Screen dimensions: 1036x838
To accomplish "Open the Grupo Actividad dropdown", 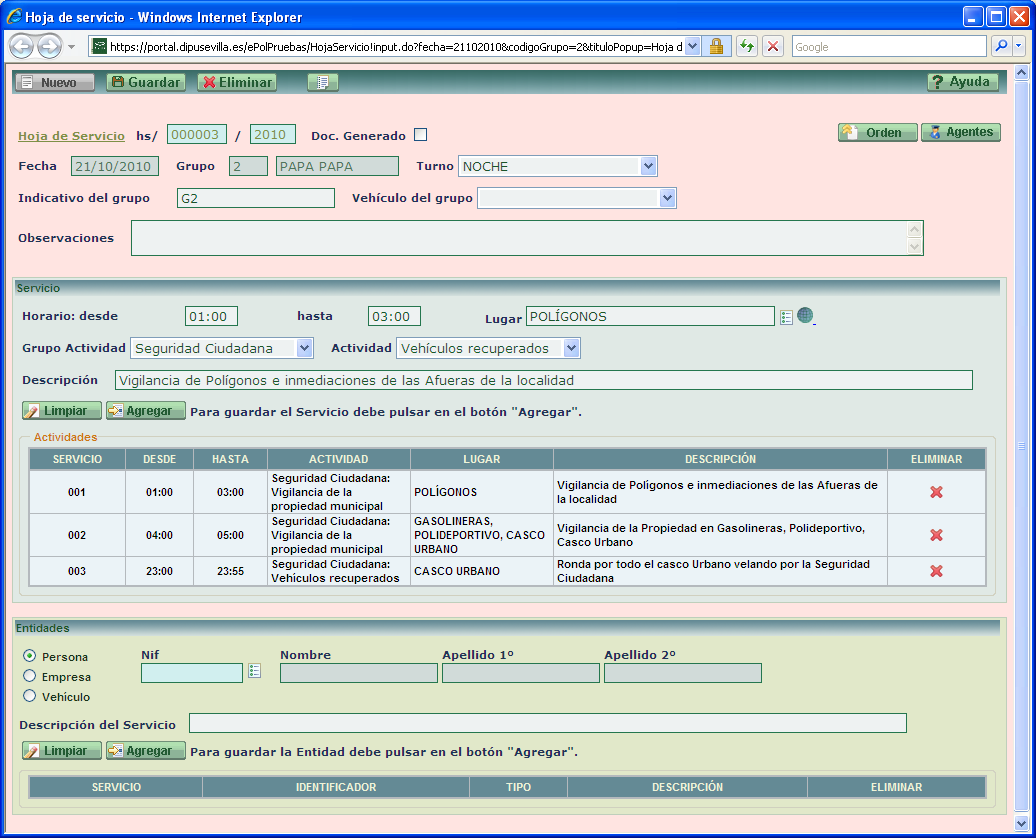I will click(x=305, y=349).
